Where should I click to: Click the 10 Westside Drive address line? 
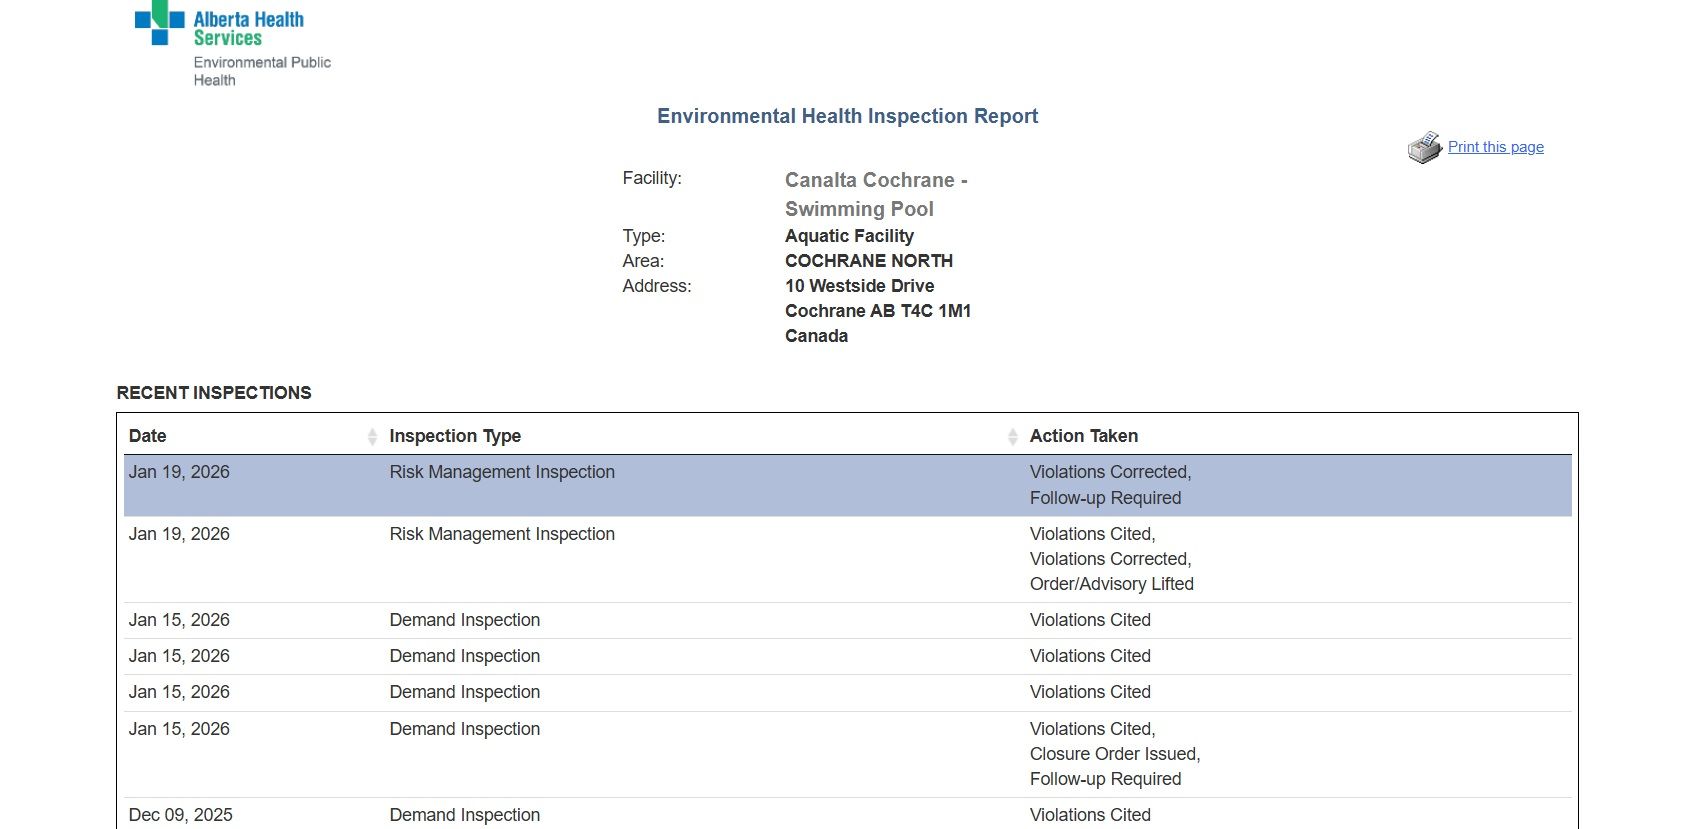(859, 286)
